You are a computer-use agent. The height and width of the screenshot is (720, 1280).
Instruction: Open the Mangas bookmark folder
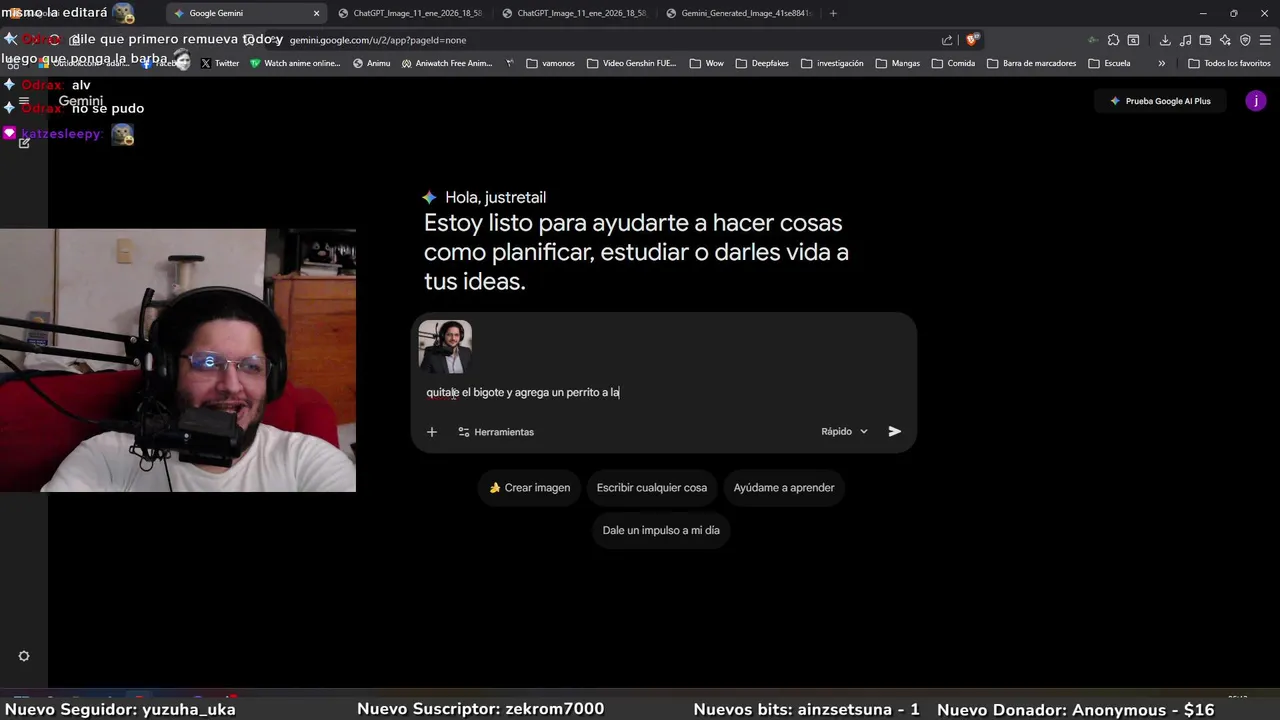click(x=898, y=63)
